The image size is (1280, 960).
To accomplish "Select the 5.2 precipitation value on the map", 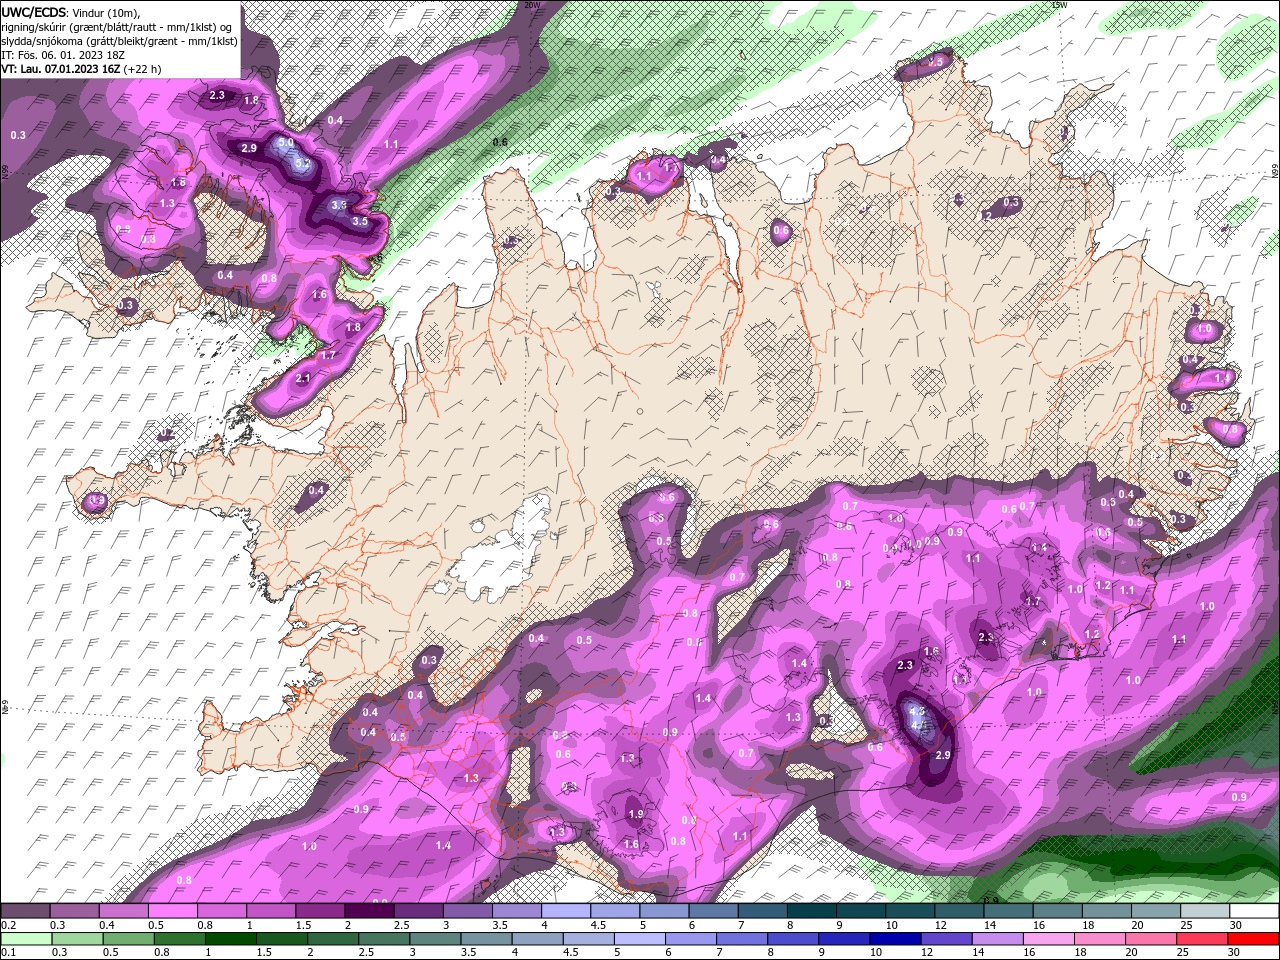I will pos(304,163).
